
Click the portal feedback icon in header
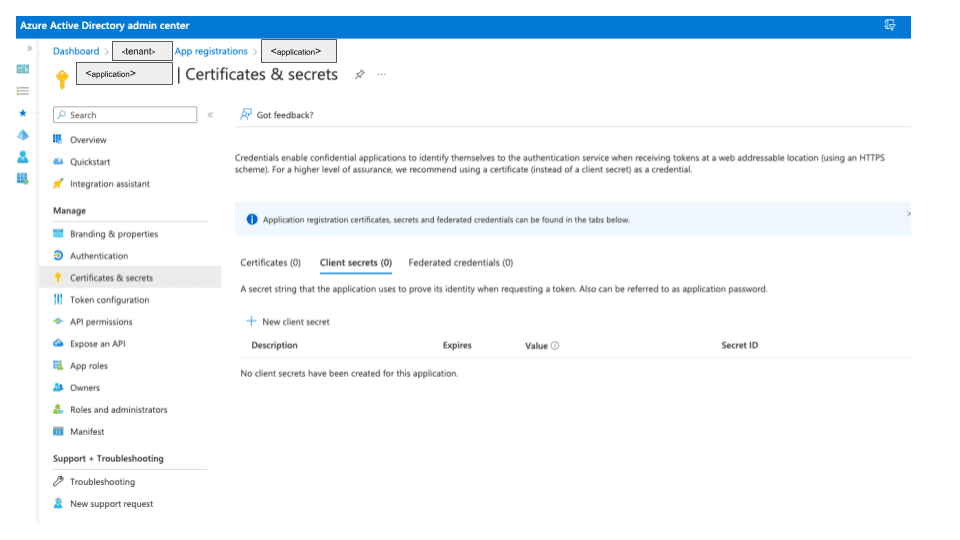point(890,25)
